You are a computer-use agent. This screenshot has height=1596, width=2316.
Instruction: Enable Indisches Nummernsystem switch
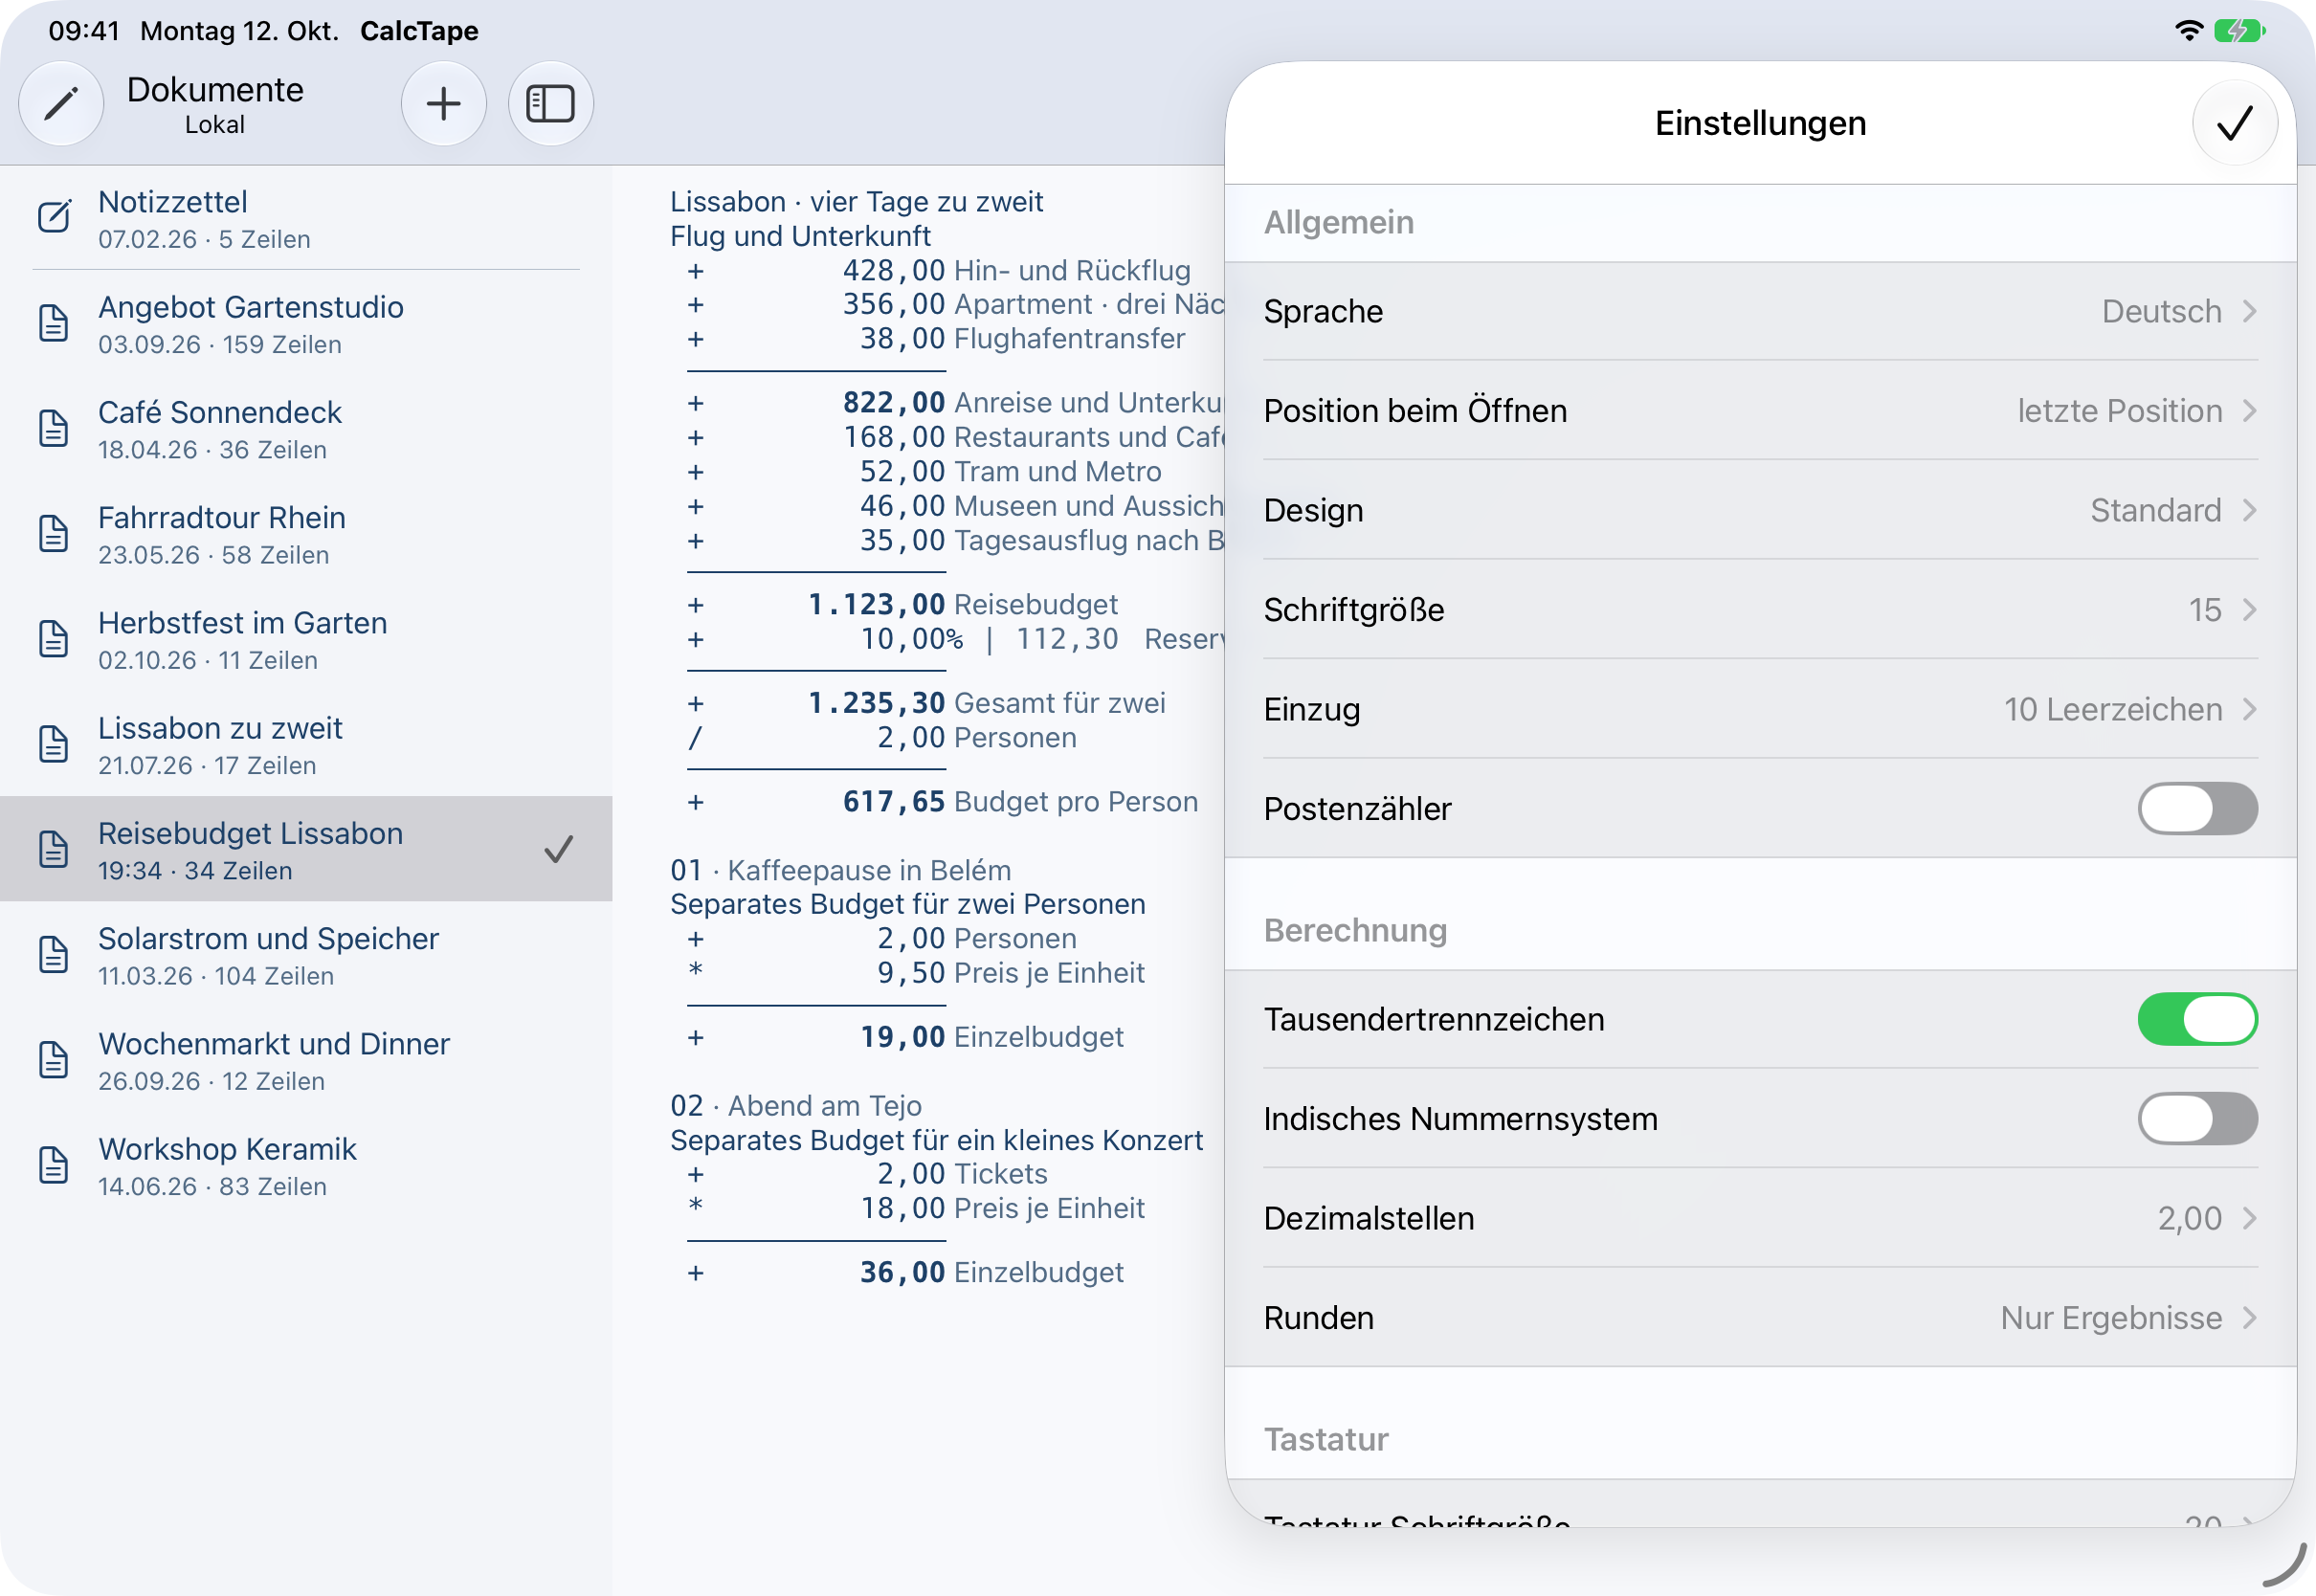tap(2198, 1118)
